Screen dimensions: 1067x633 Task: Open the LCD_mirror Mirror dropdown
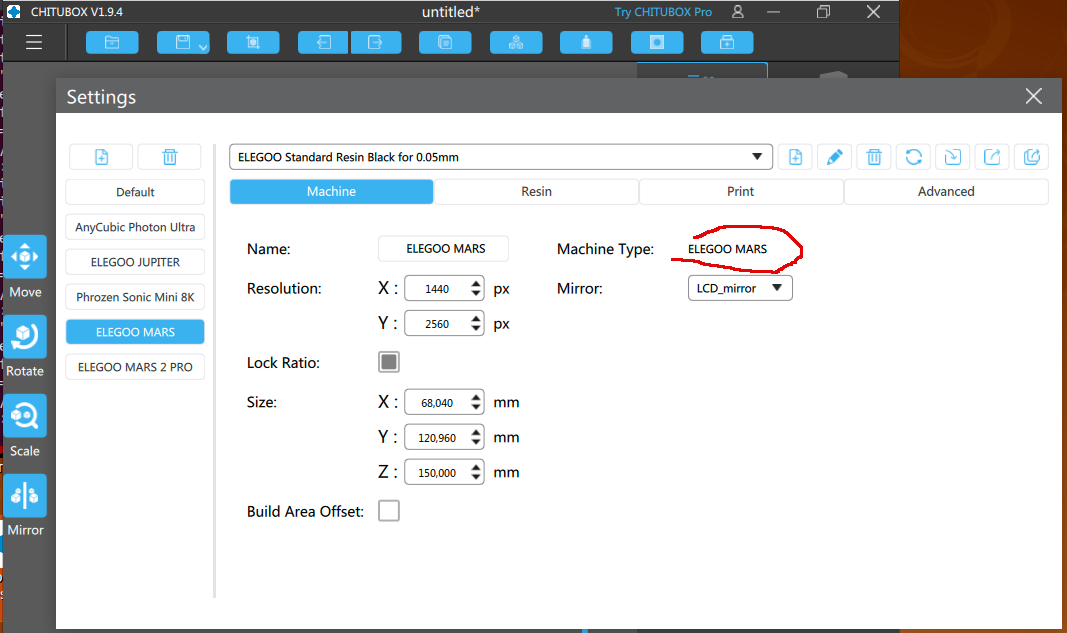(x=740, y=288)
